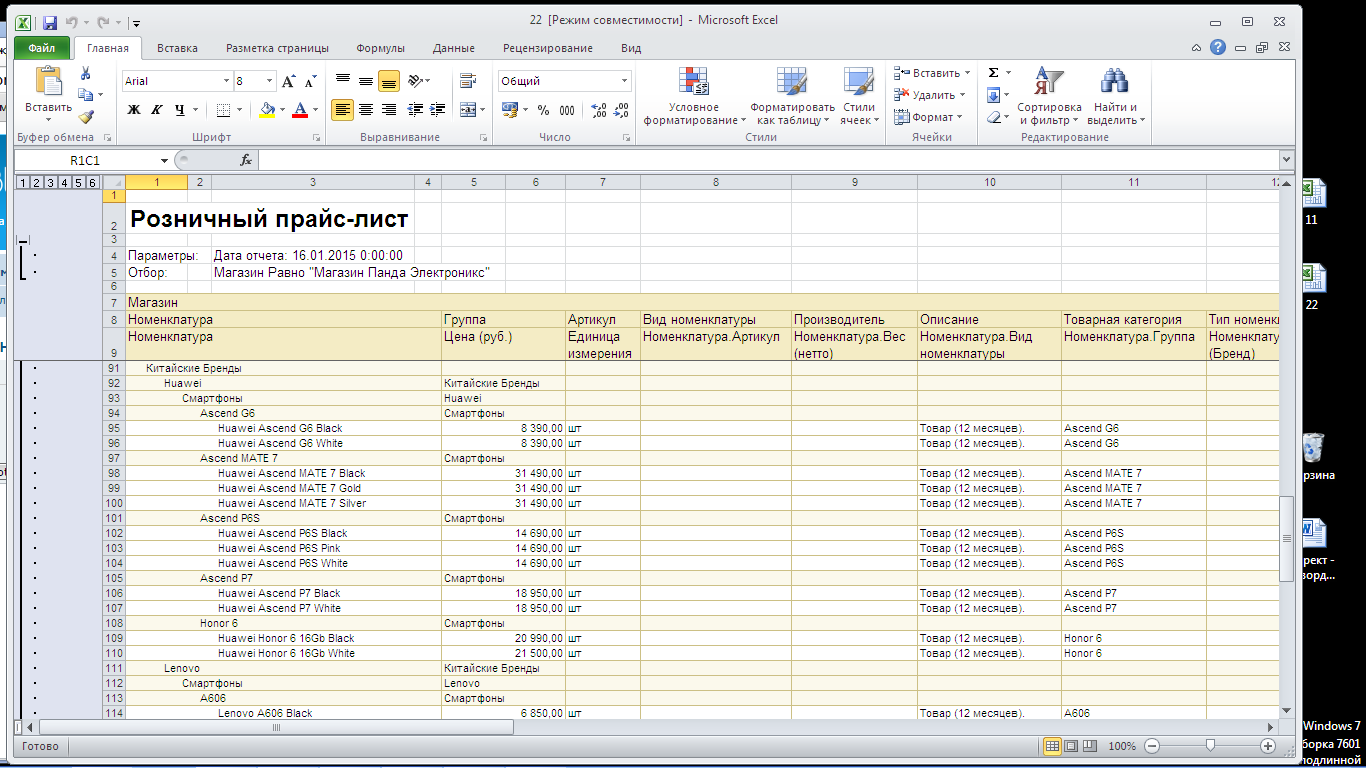Image resolution: width=1366 pixels, height=768 pixels.
Task: Switch to the Рецензирование tab
Action: (x=548, y=48)
